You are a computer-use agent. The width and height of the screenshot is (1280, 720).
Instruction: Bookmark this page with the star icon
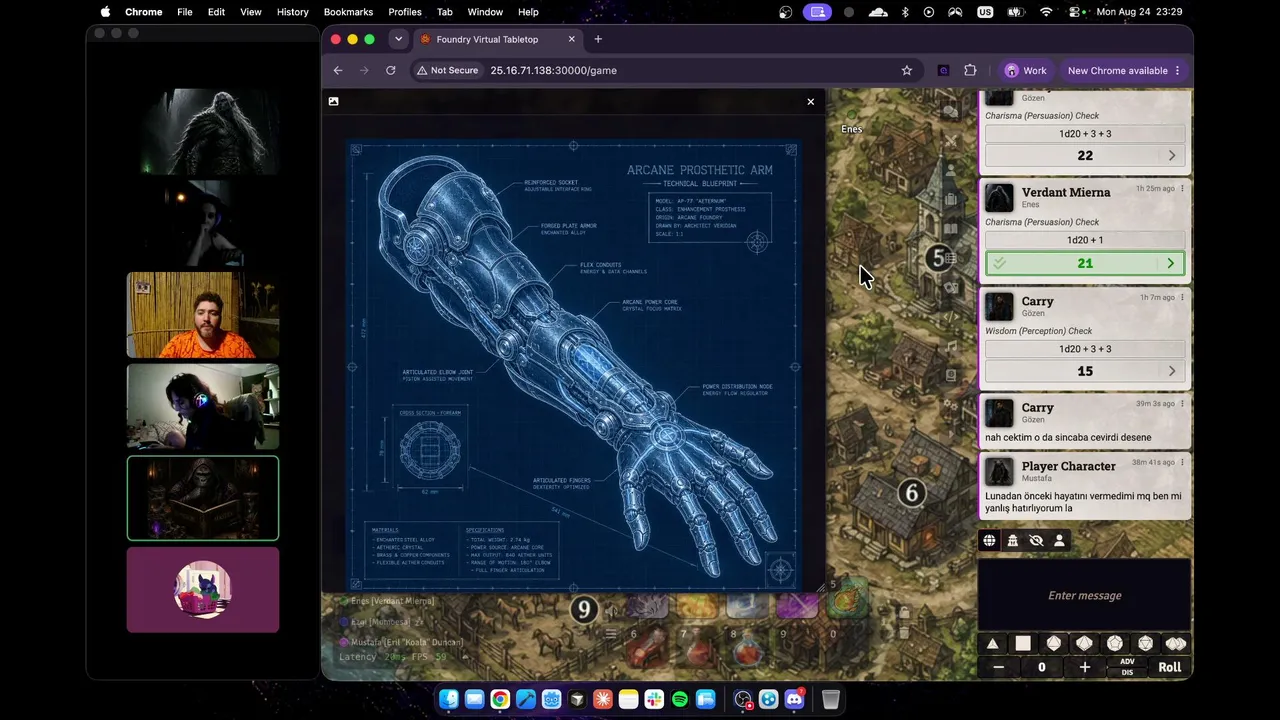(x=907, y=70)
